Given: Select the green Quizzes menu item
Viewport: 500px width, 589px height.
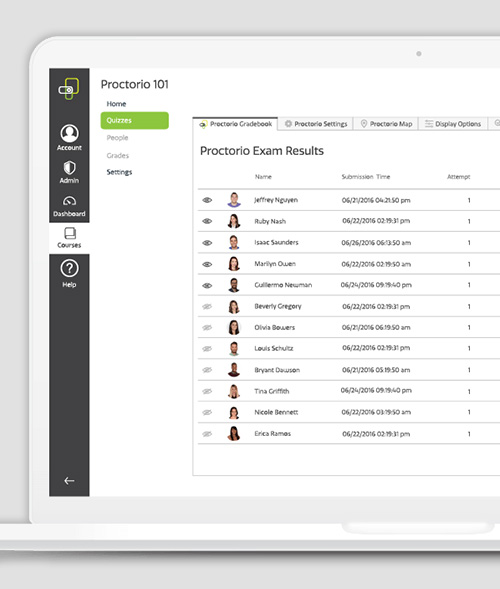Looking at the screenshot, I should click(x=134, y=120).
